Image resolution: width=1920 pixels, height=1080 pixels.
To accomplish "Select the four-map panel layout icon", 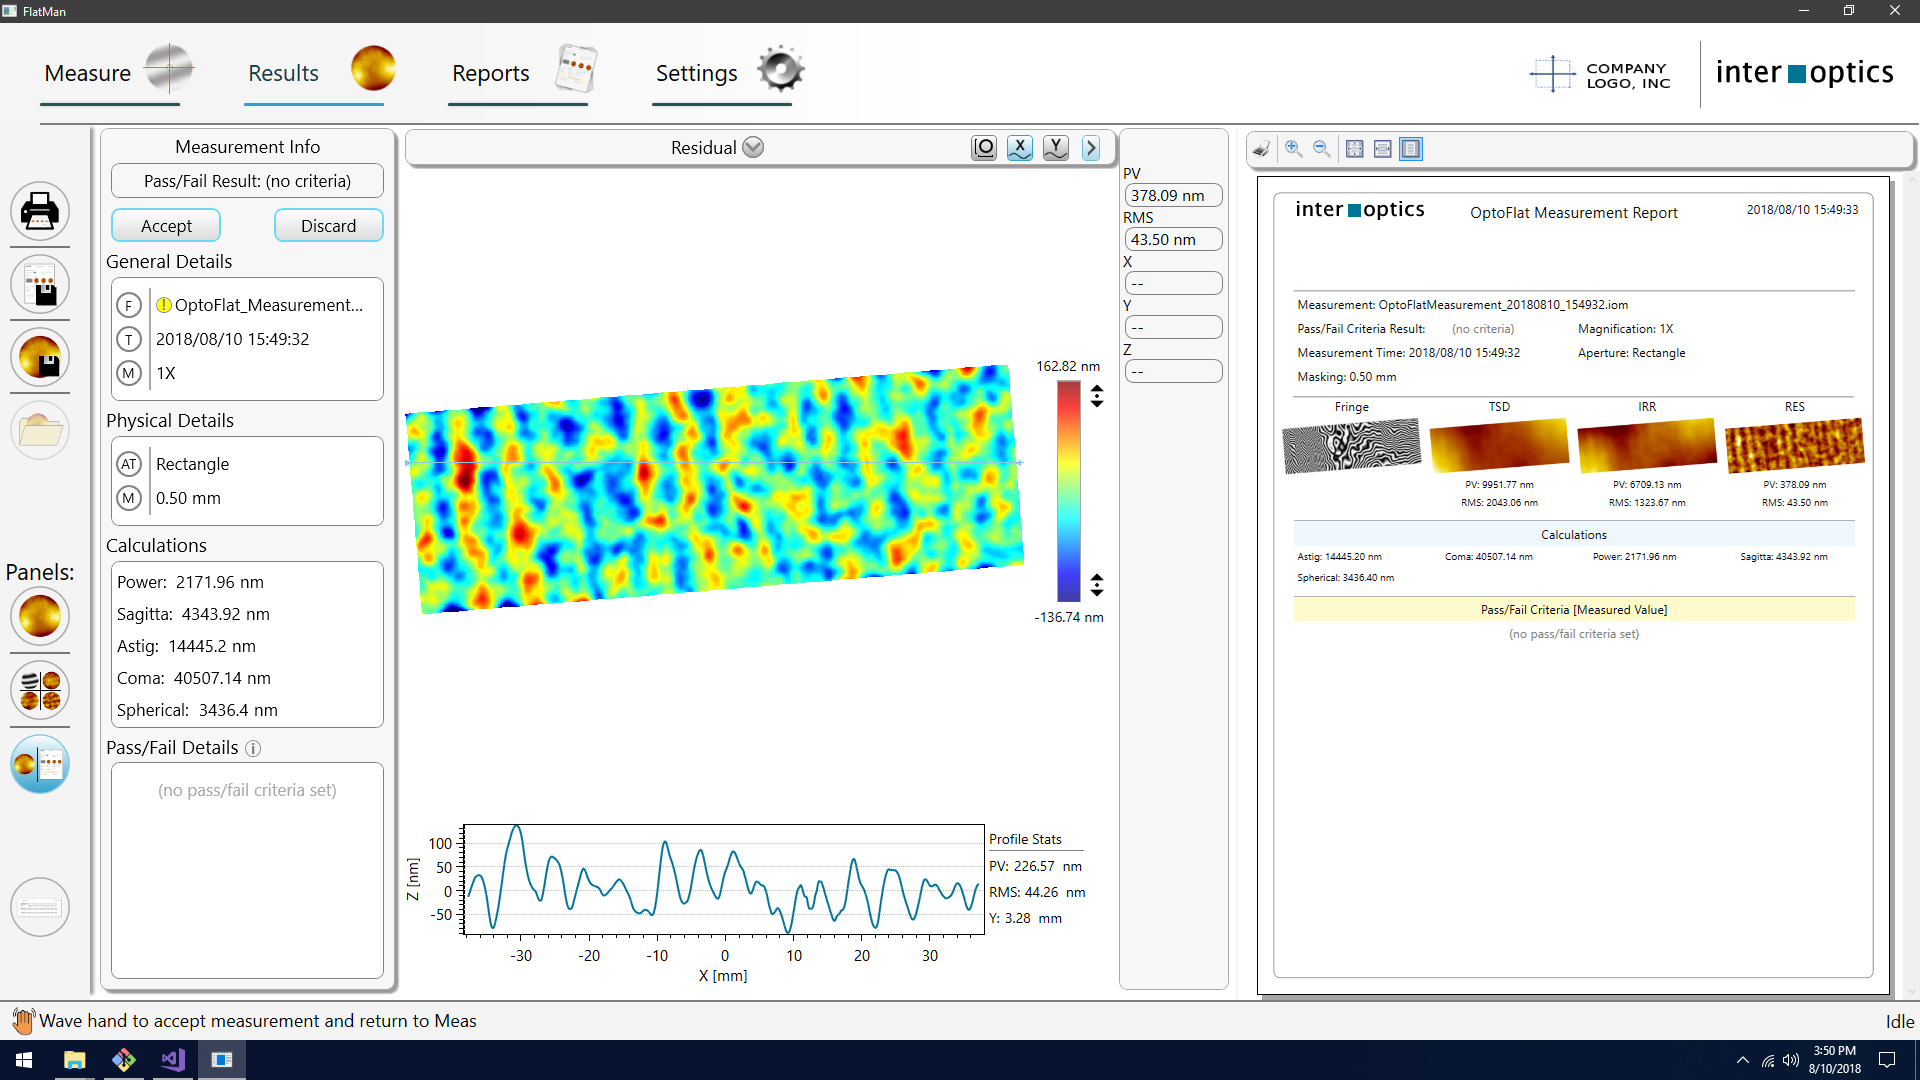I will pos(40,690).
